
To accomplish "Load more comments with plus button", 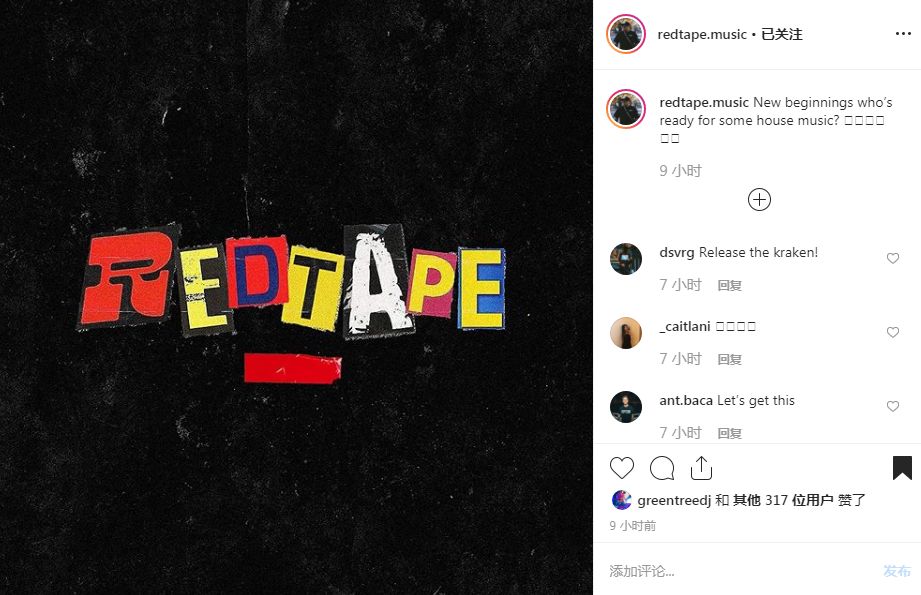I will tap(759, 200).
